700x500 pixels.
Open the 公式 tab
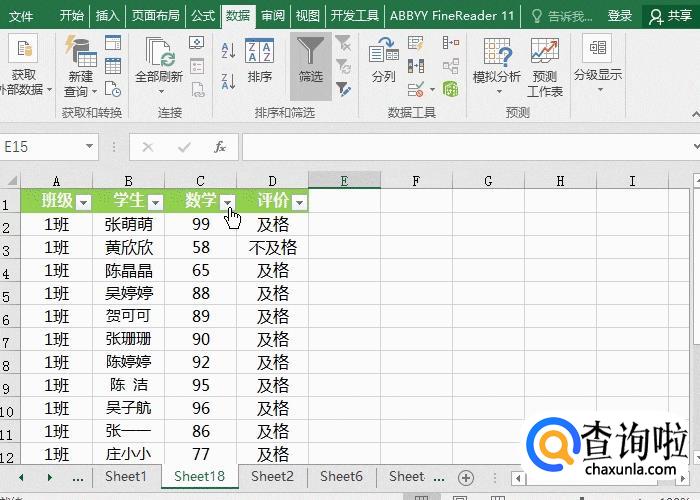203,16
